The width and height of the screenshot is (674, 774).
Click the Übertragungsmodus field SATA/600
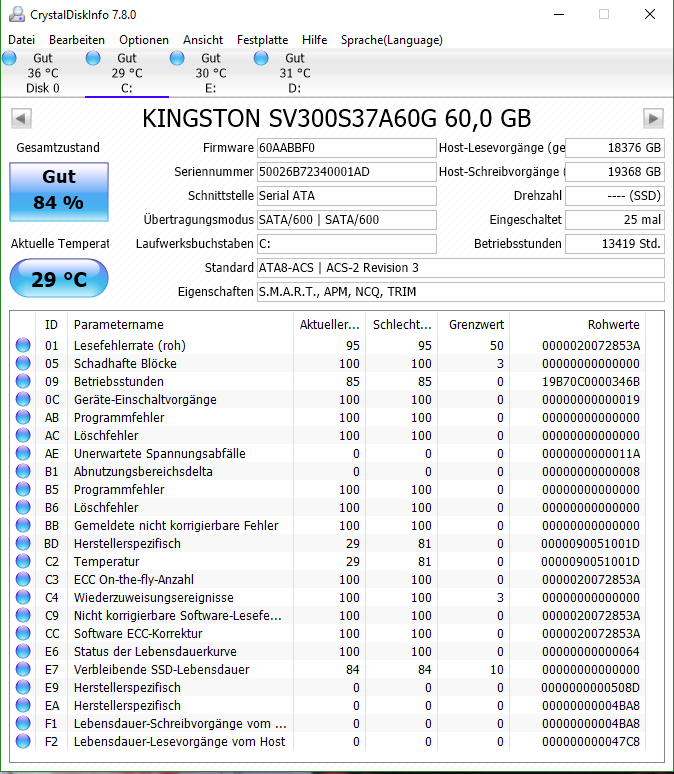pyautogui.click(x=347, y=220)
